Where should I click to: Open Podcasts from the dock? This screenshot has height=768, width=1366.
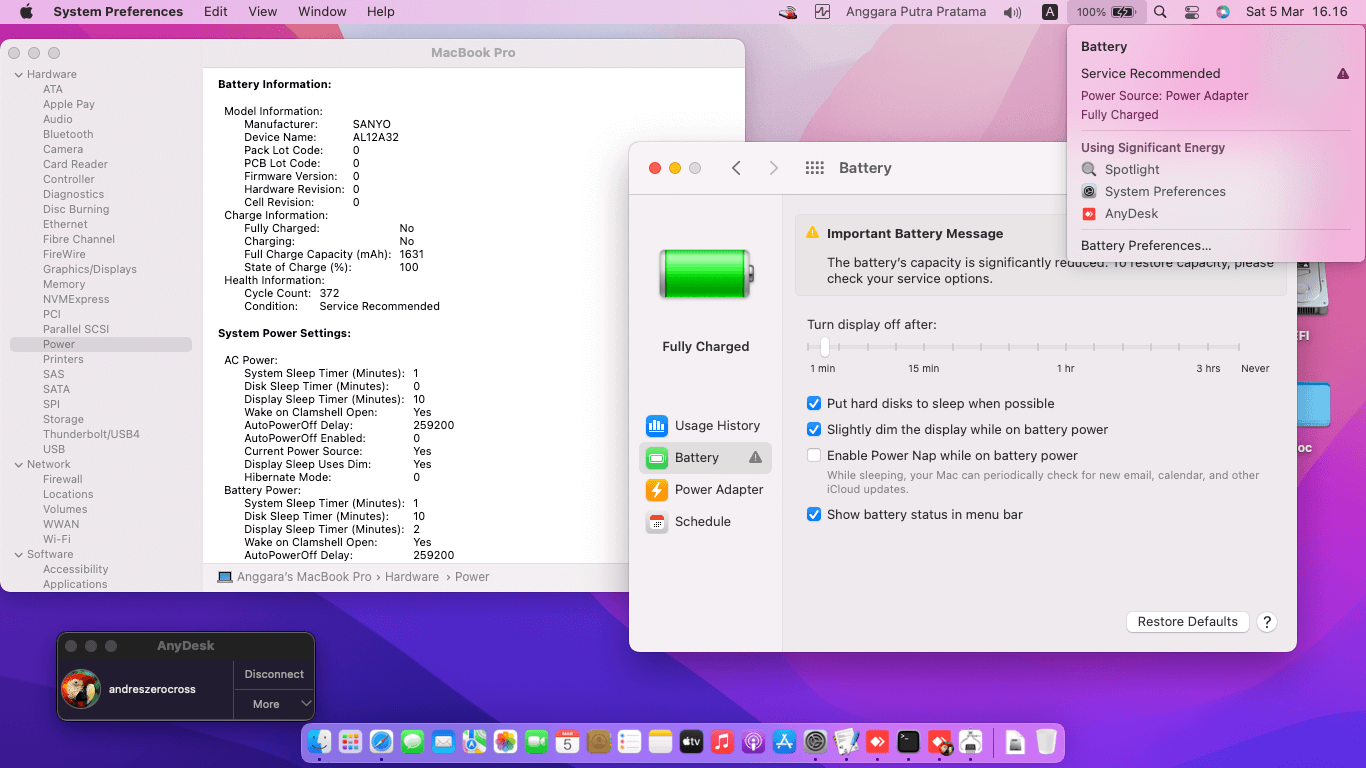753,741
